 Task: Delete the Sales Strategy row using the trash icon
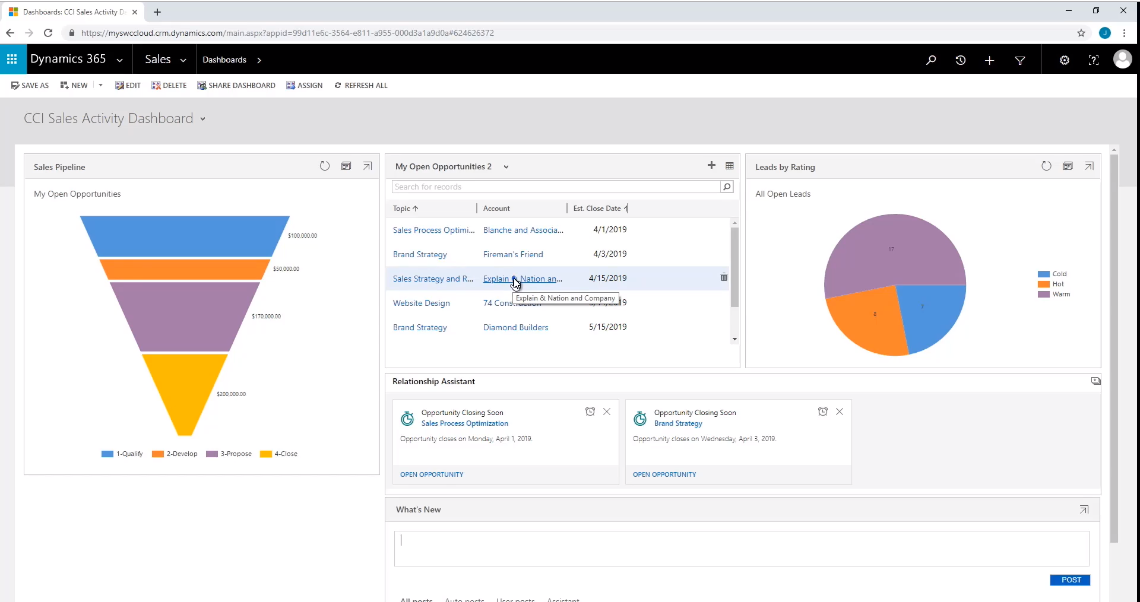click(723, 278)
